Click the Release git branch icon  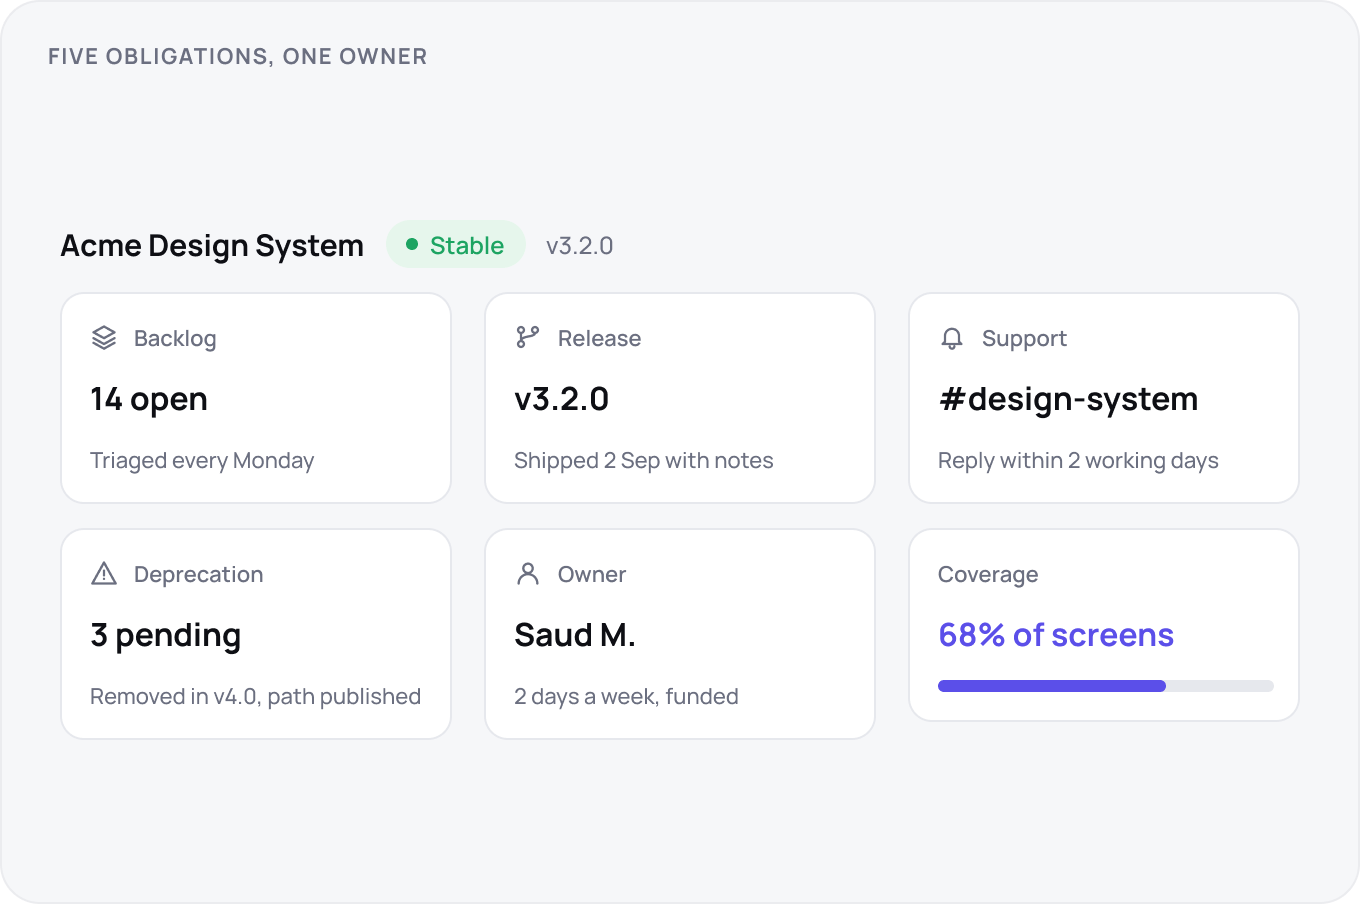(528, 338)
